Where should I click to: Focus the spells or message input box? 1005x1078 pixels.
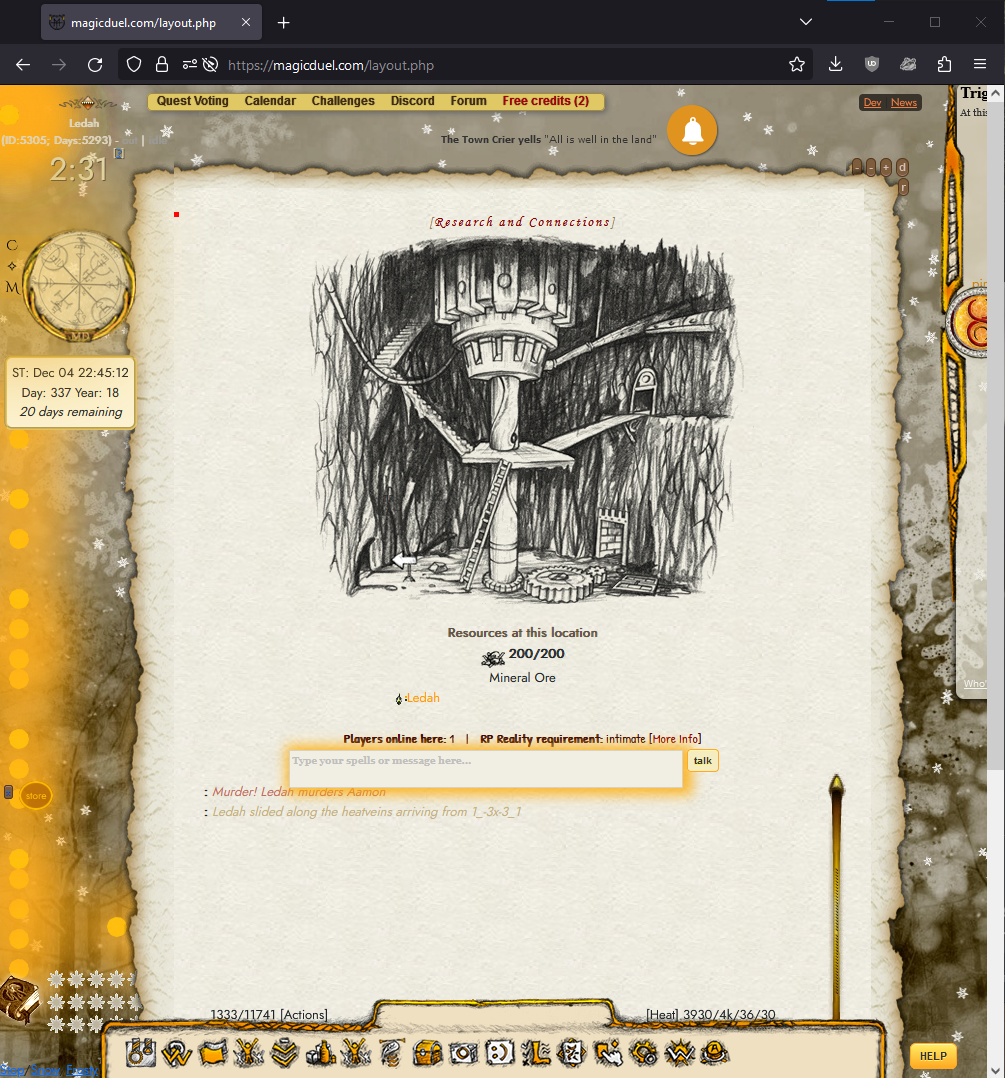click(x=485, y=769)
